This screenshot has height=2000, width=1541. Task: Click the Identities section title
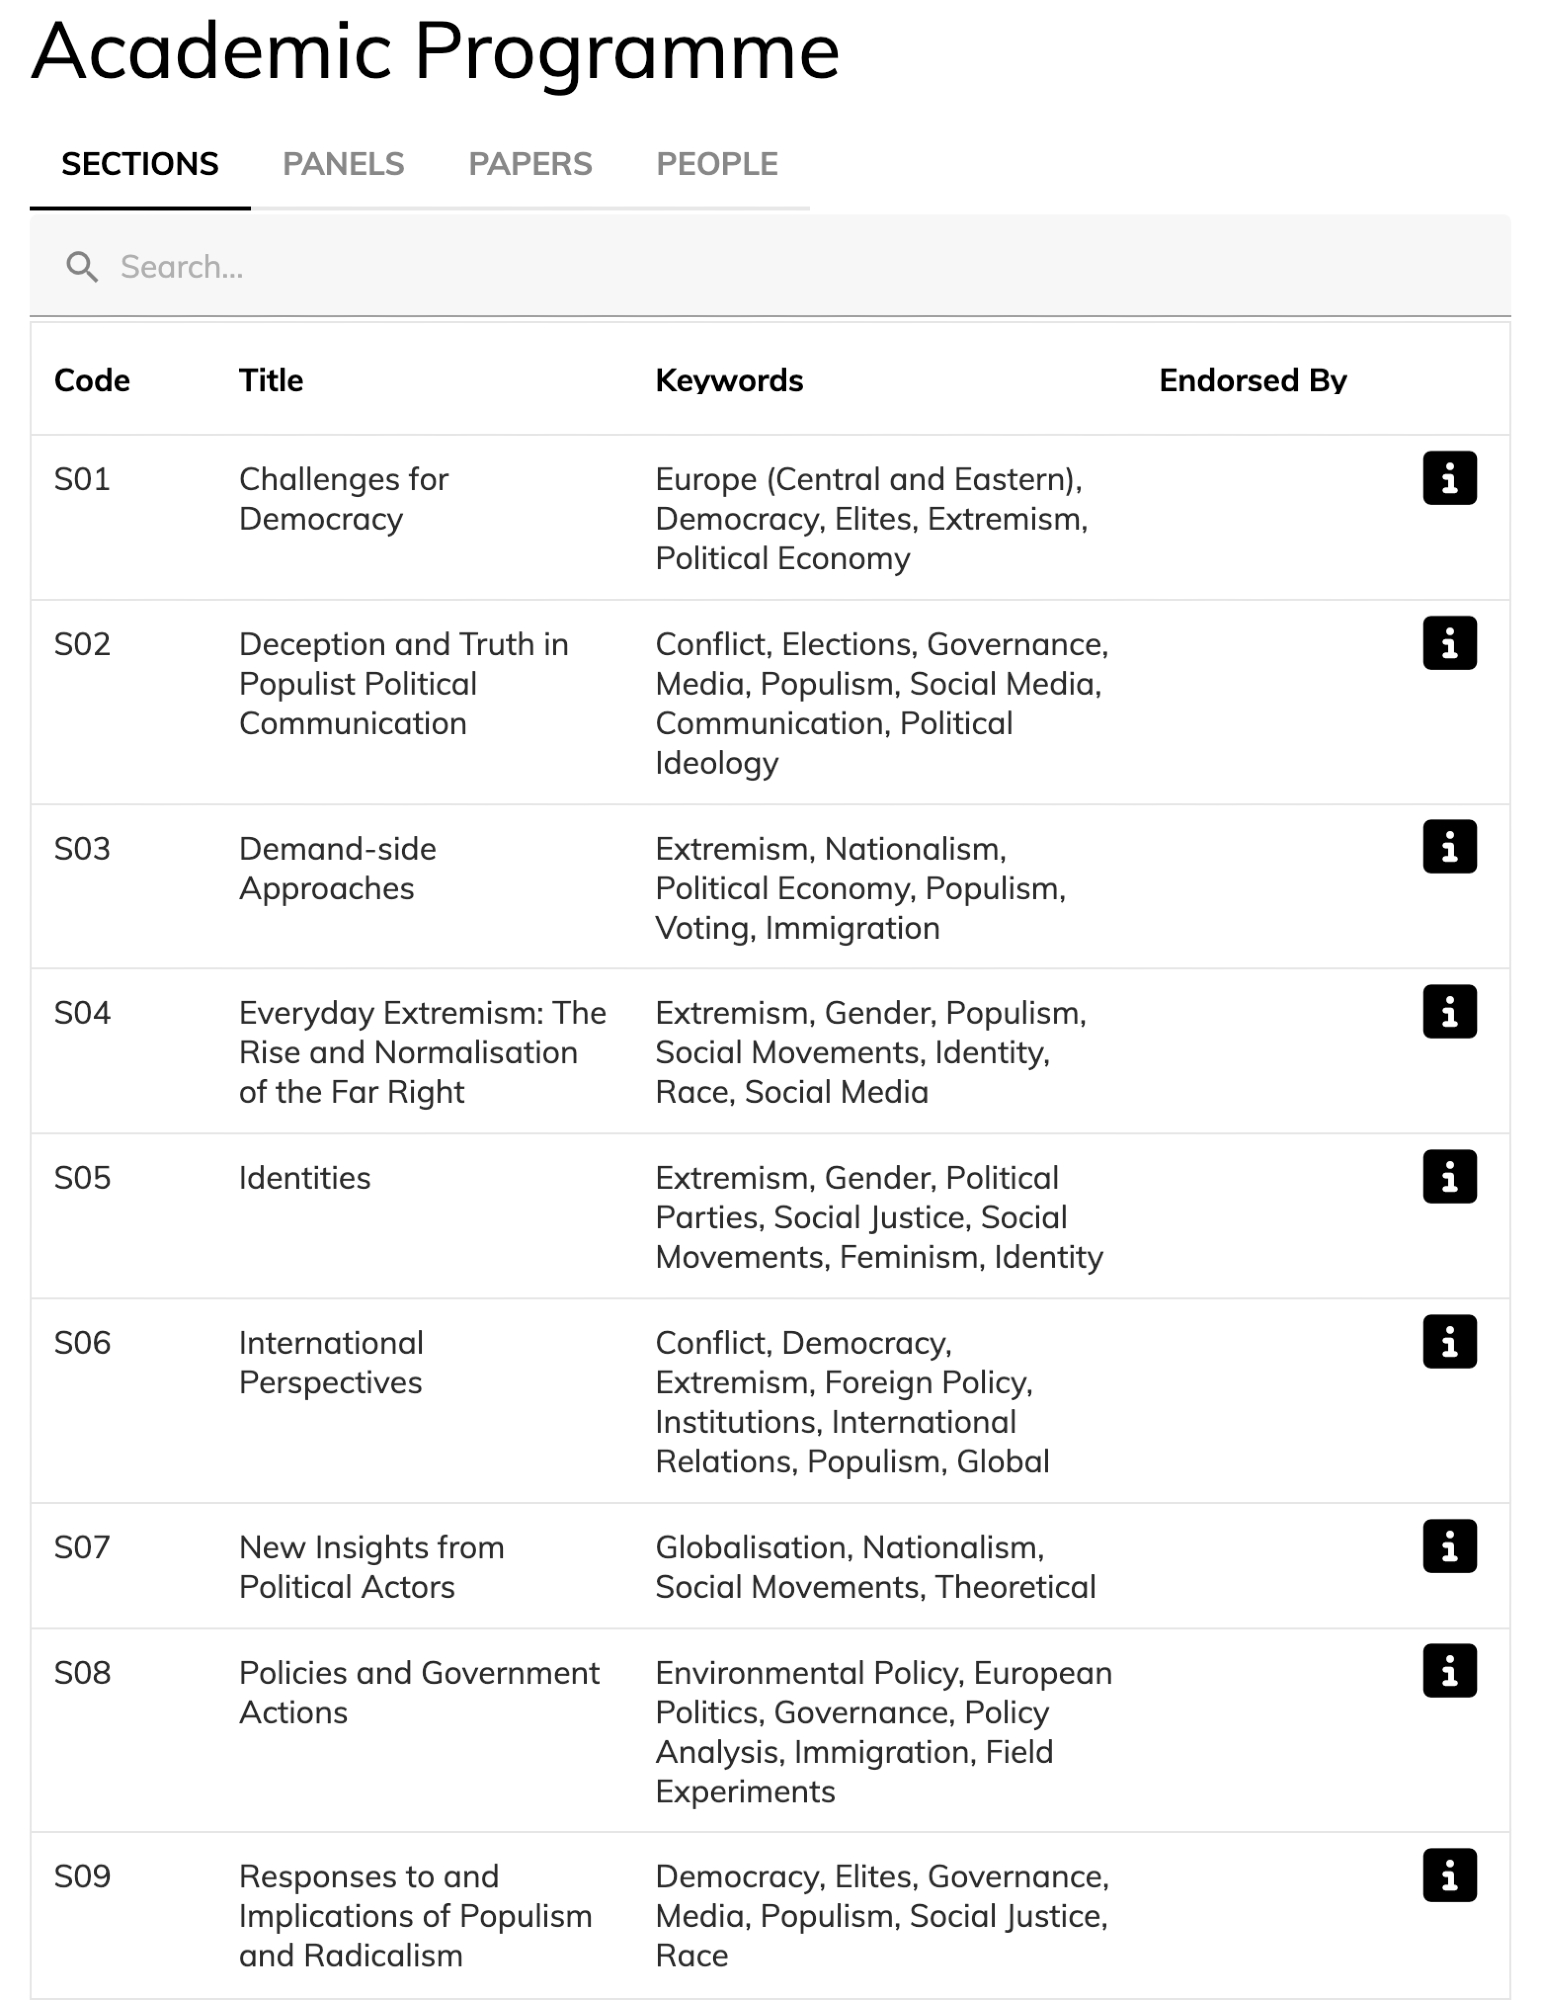305,1178
